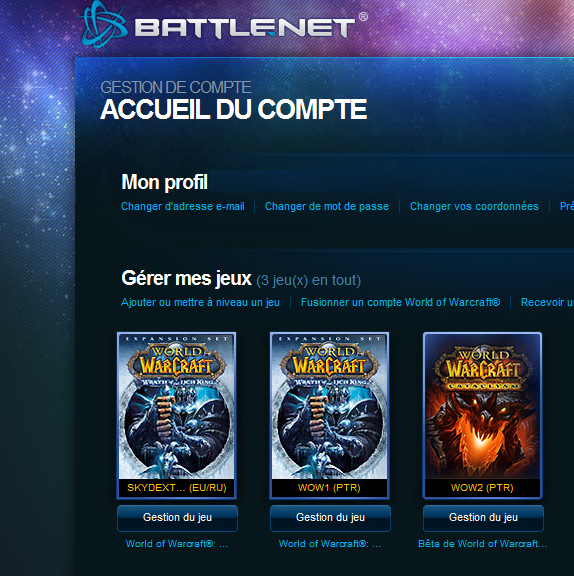Select the SKYDEXT... (EU/RU) account label
This screenshot has height=576, width=574.
177,488
